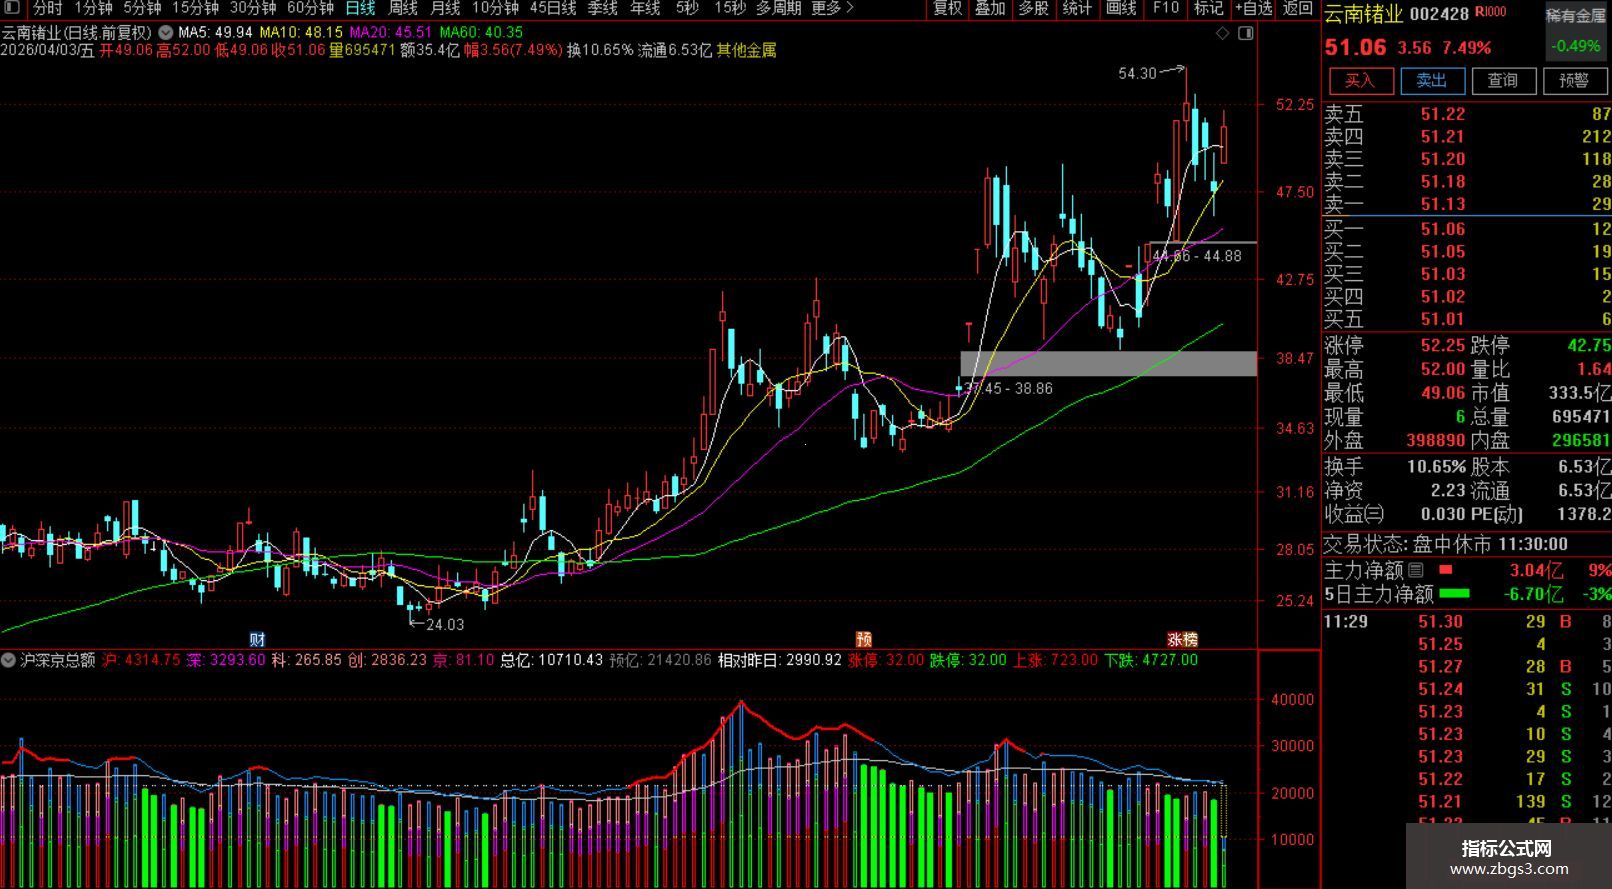
Task: Click the 24.03 low price label on chart
Action: tap(445, 624)
